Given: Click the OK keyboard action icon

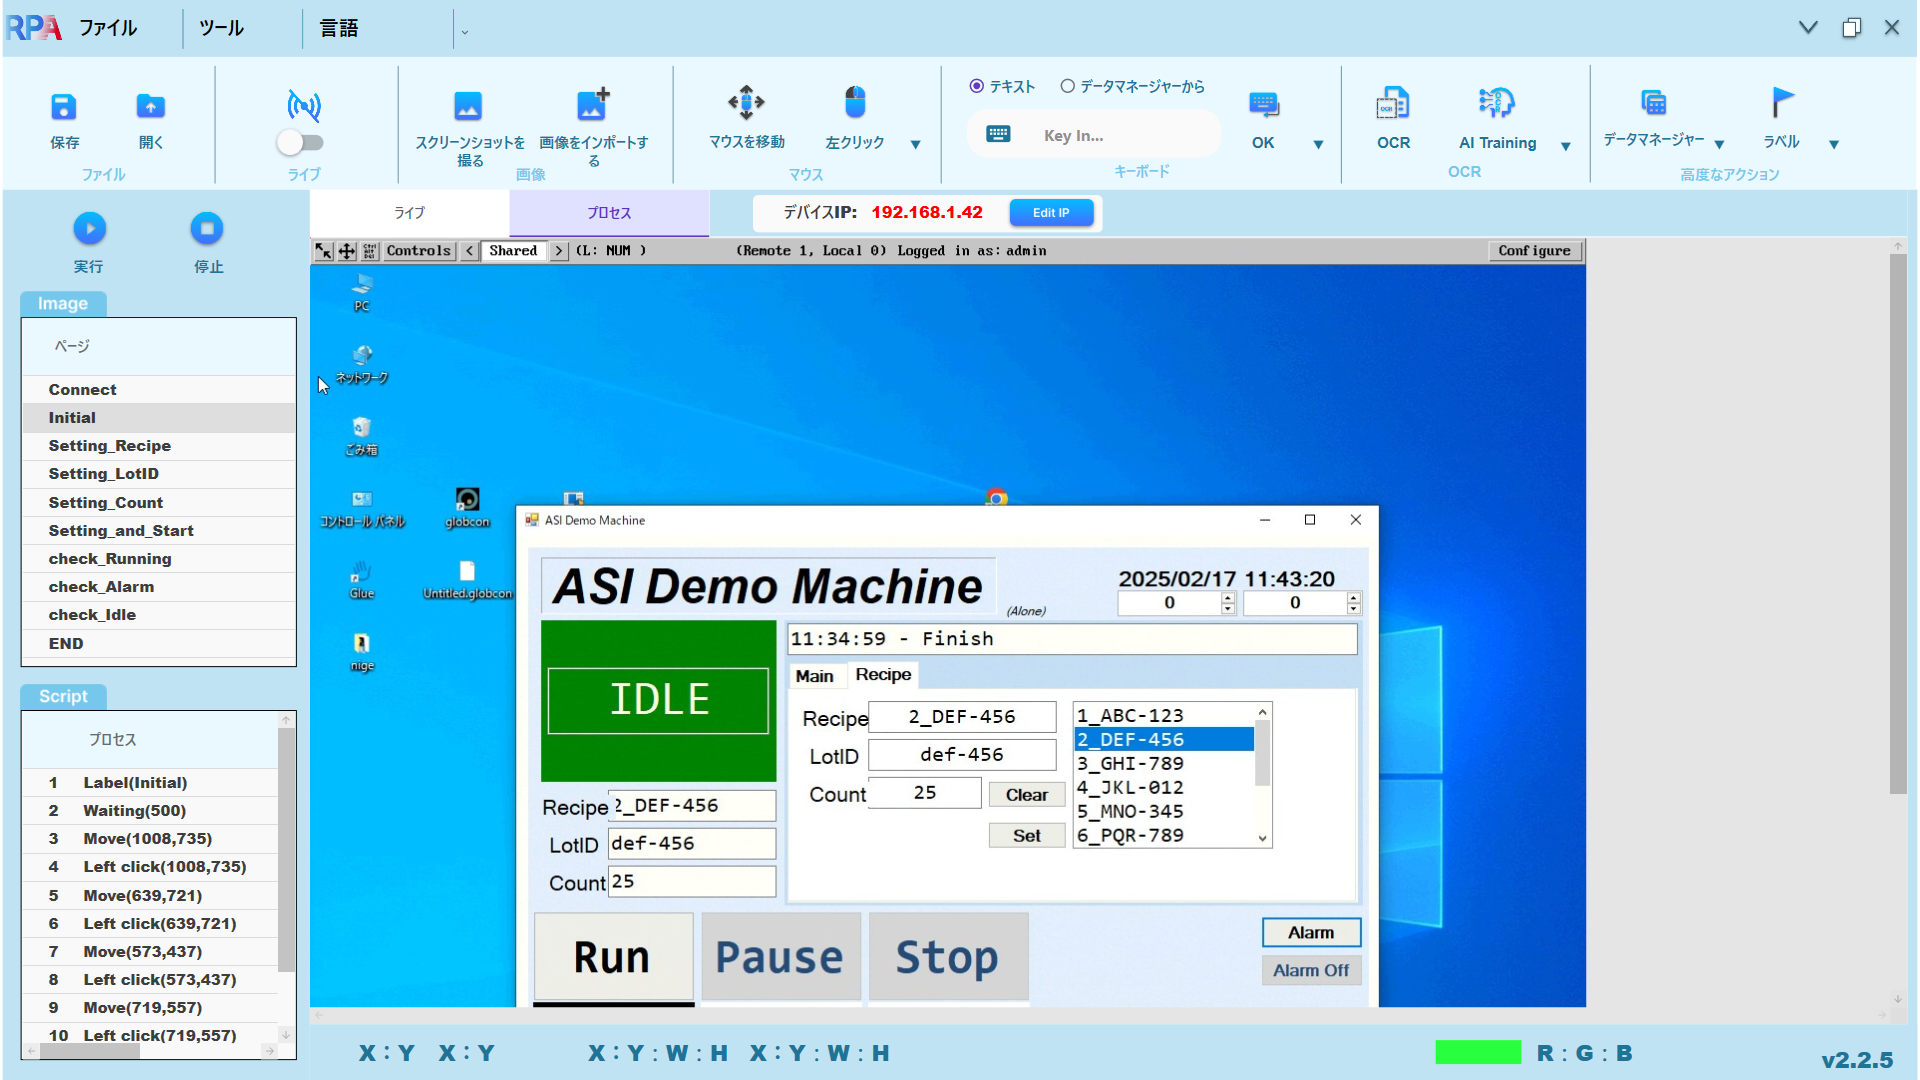Looking at the screenshot, I should coord(1264,104).
